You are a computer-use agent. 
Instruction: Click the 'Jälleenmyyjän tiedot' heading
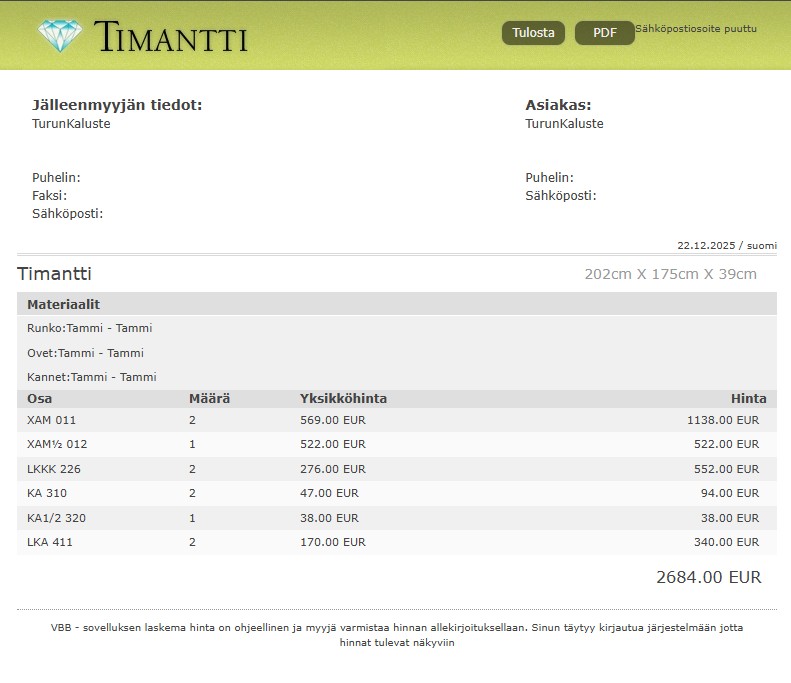coord(117,105)
